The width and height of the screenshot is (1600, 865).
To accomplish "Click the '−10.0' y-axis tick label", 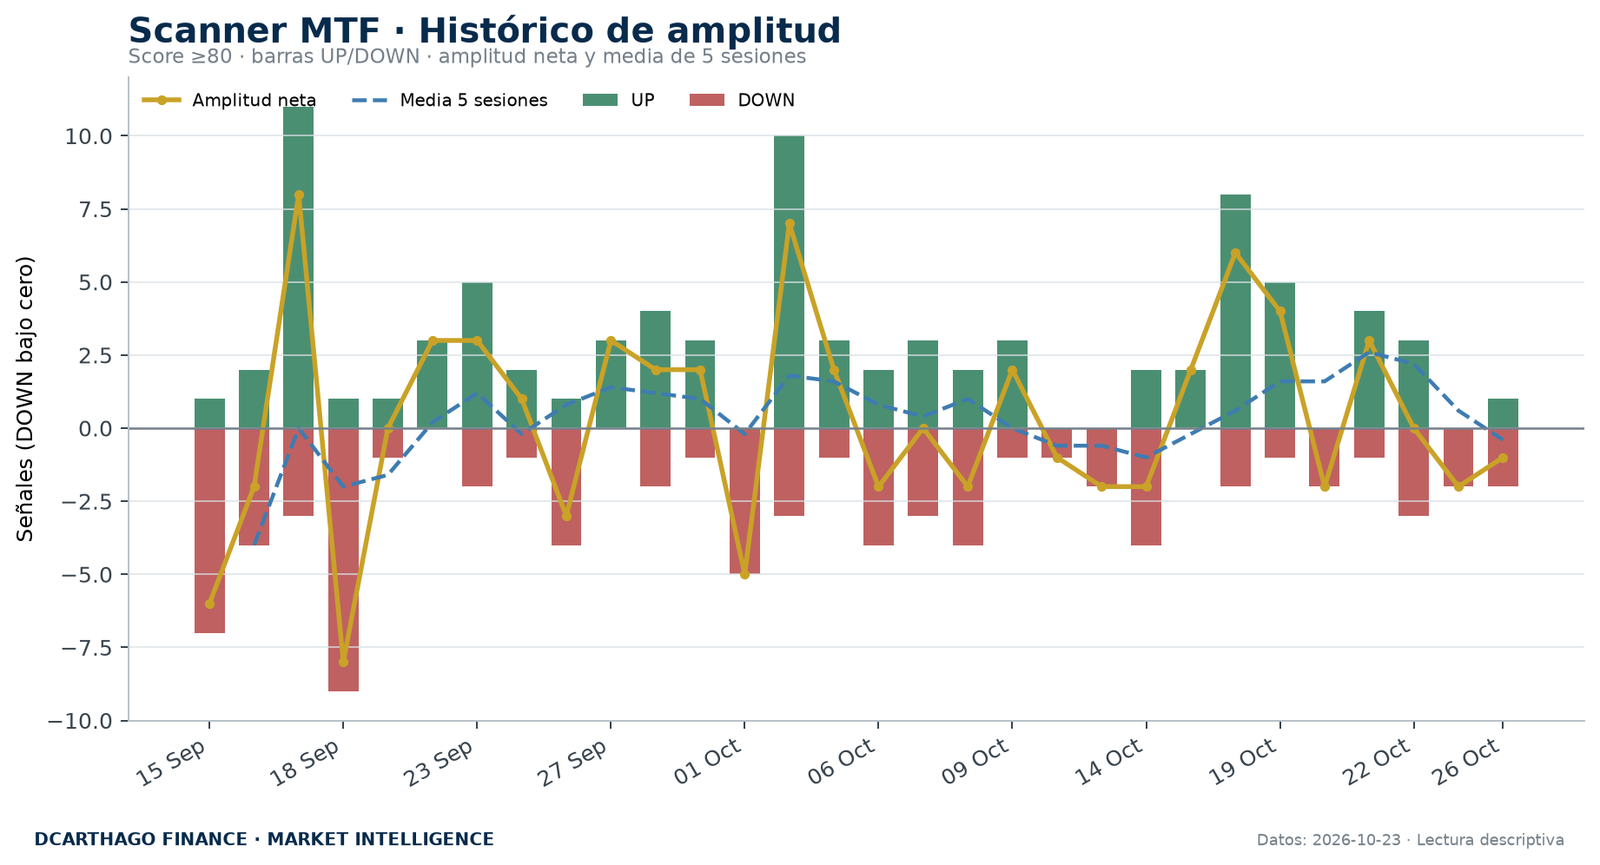I will 82,720.
